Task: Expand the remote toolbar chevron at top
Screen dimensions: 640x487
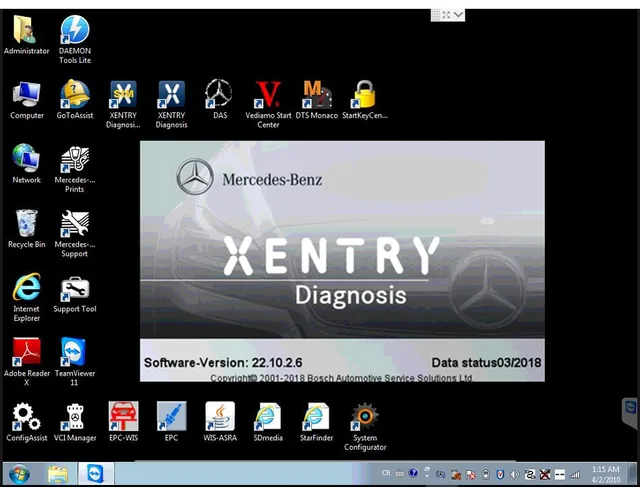Action: pyautogui.click(x=458, y=15)
